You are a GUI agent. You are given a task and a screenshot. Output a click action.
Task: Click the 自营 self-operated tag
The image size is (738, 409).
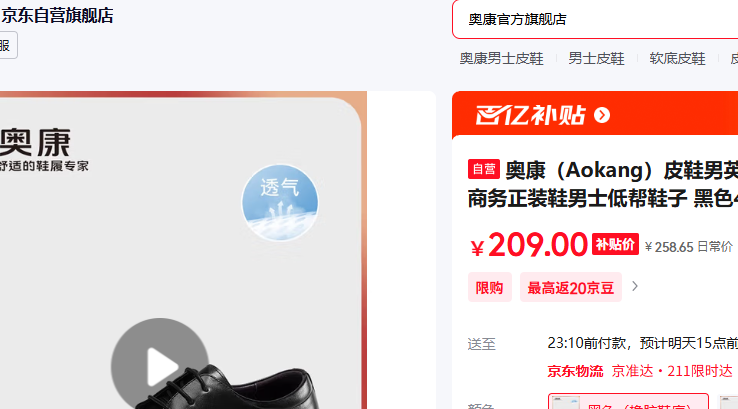point(483,169)
